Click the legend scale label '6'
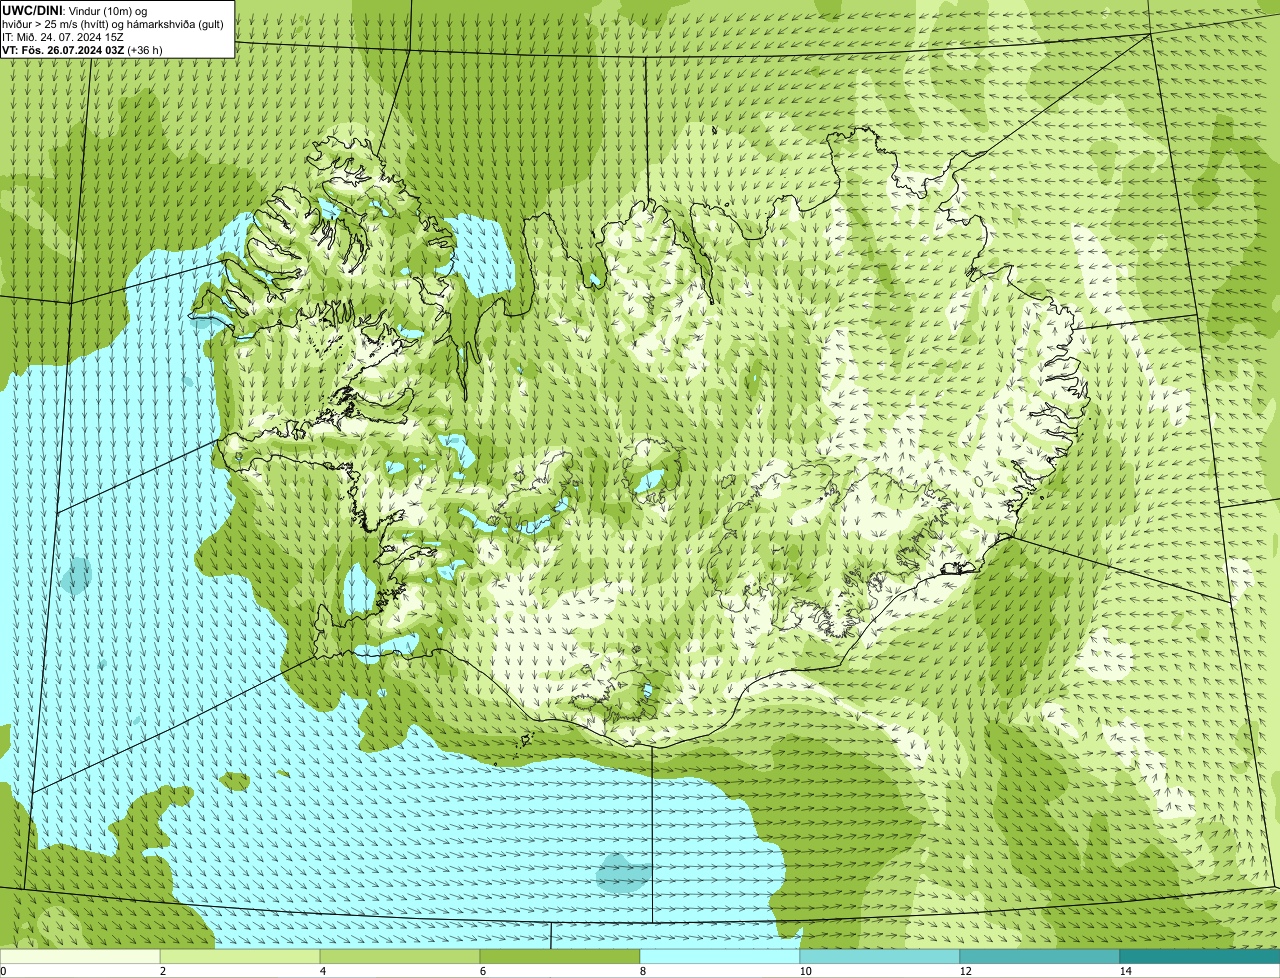 click(482, 971)
